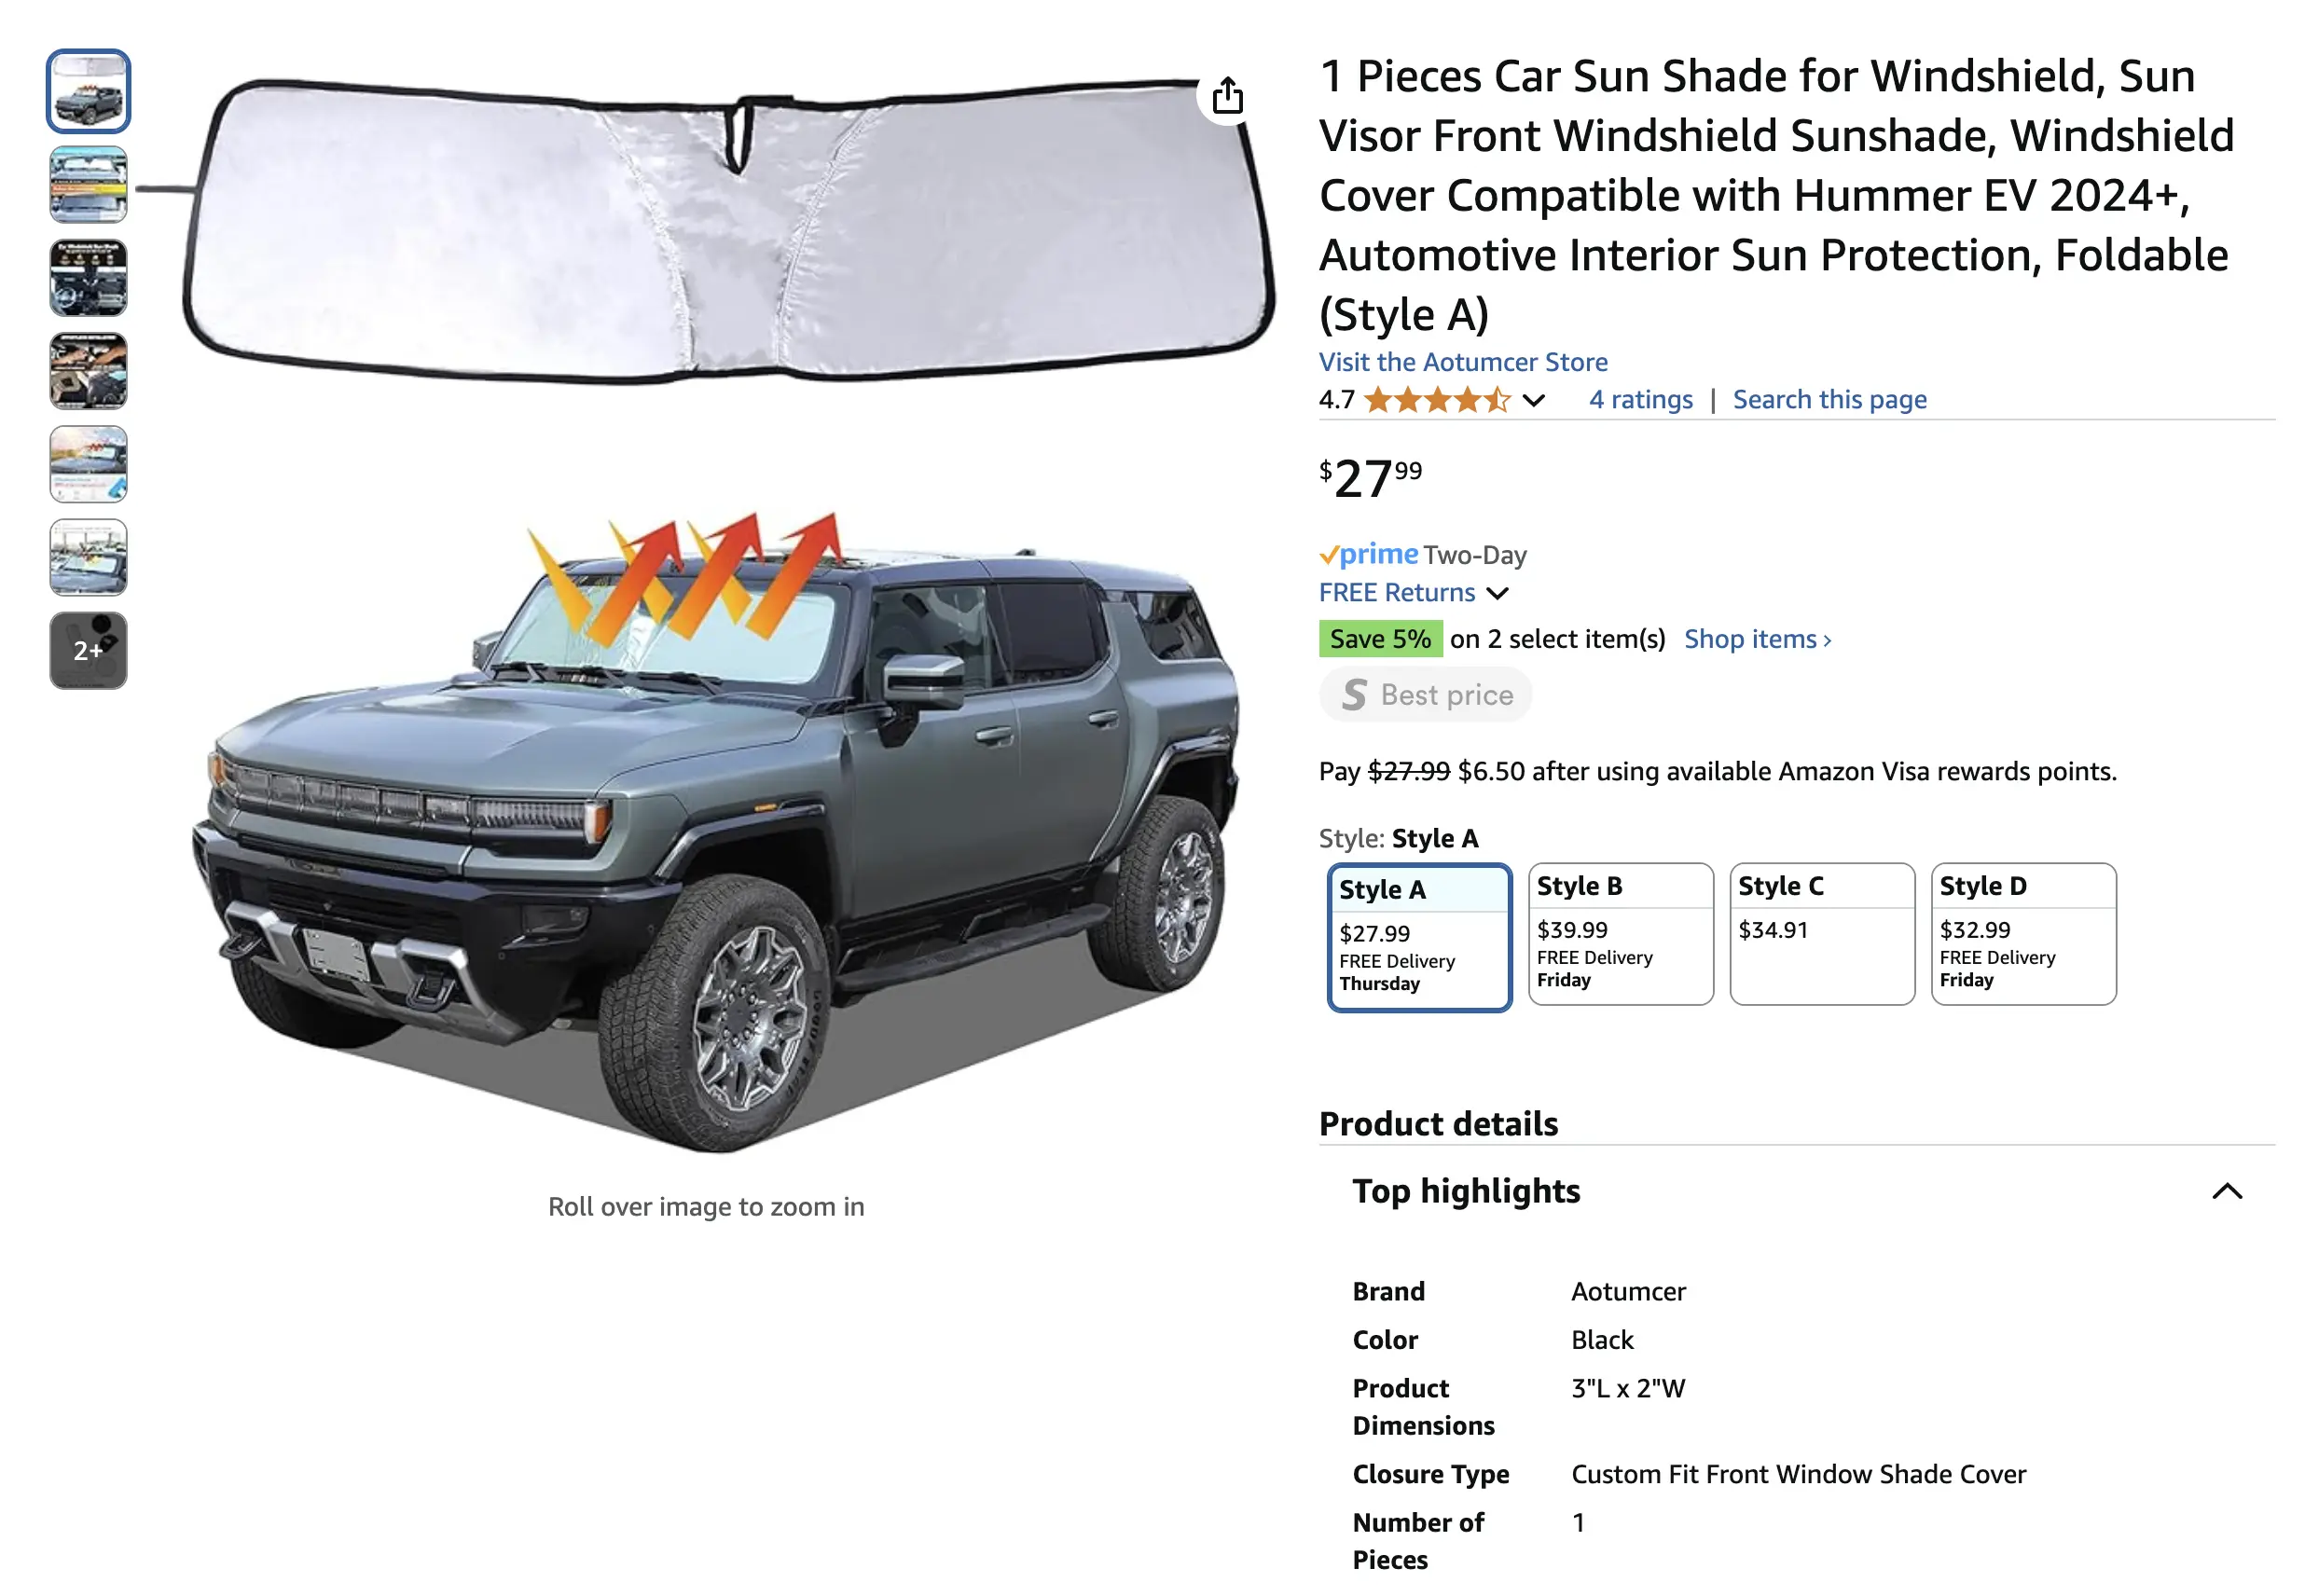The height and width of the screenshot is (1596, 2305).
Task: Click the Search this page link
Action: pos(1829,400)
